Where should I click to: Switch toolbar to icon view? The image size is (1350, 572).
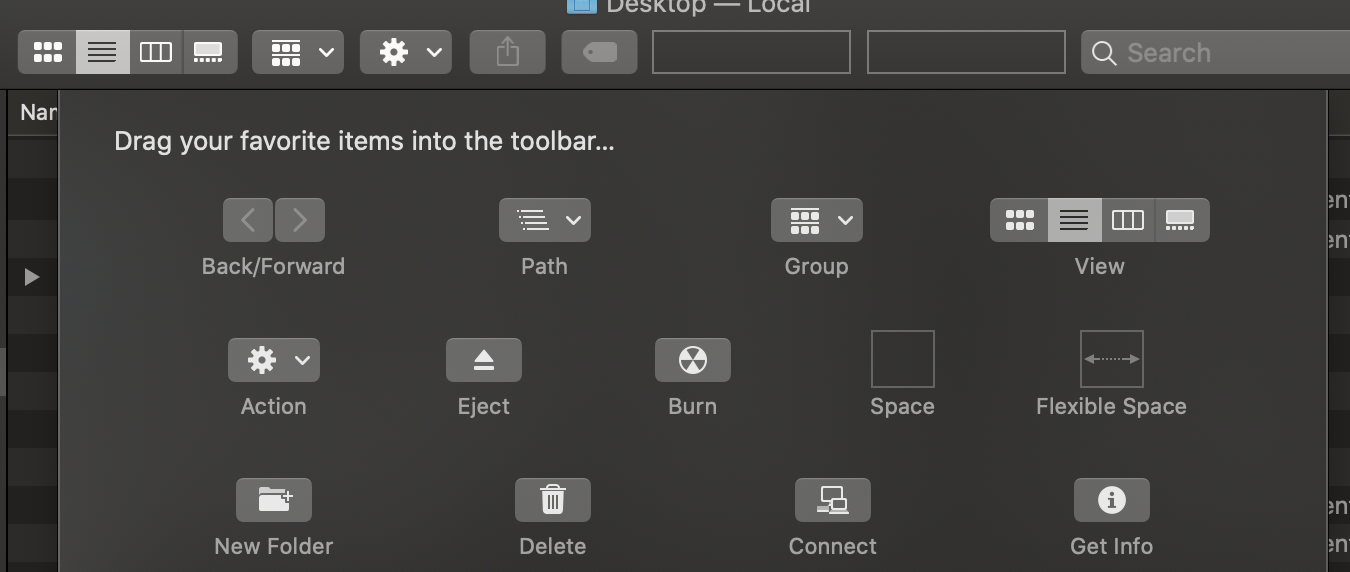[x=47, y=52]
